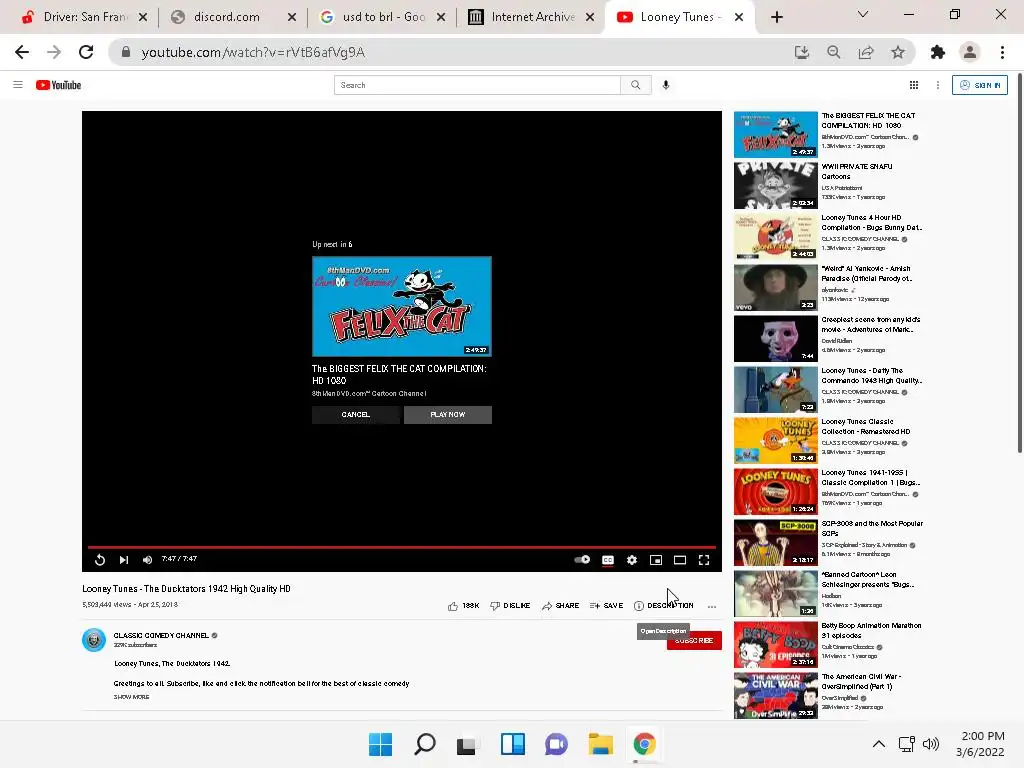The width and height of the screenshot is (1024, 768).
Task: Show hidden system tray icons chevron
Action: coord(879,744)
